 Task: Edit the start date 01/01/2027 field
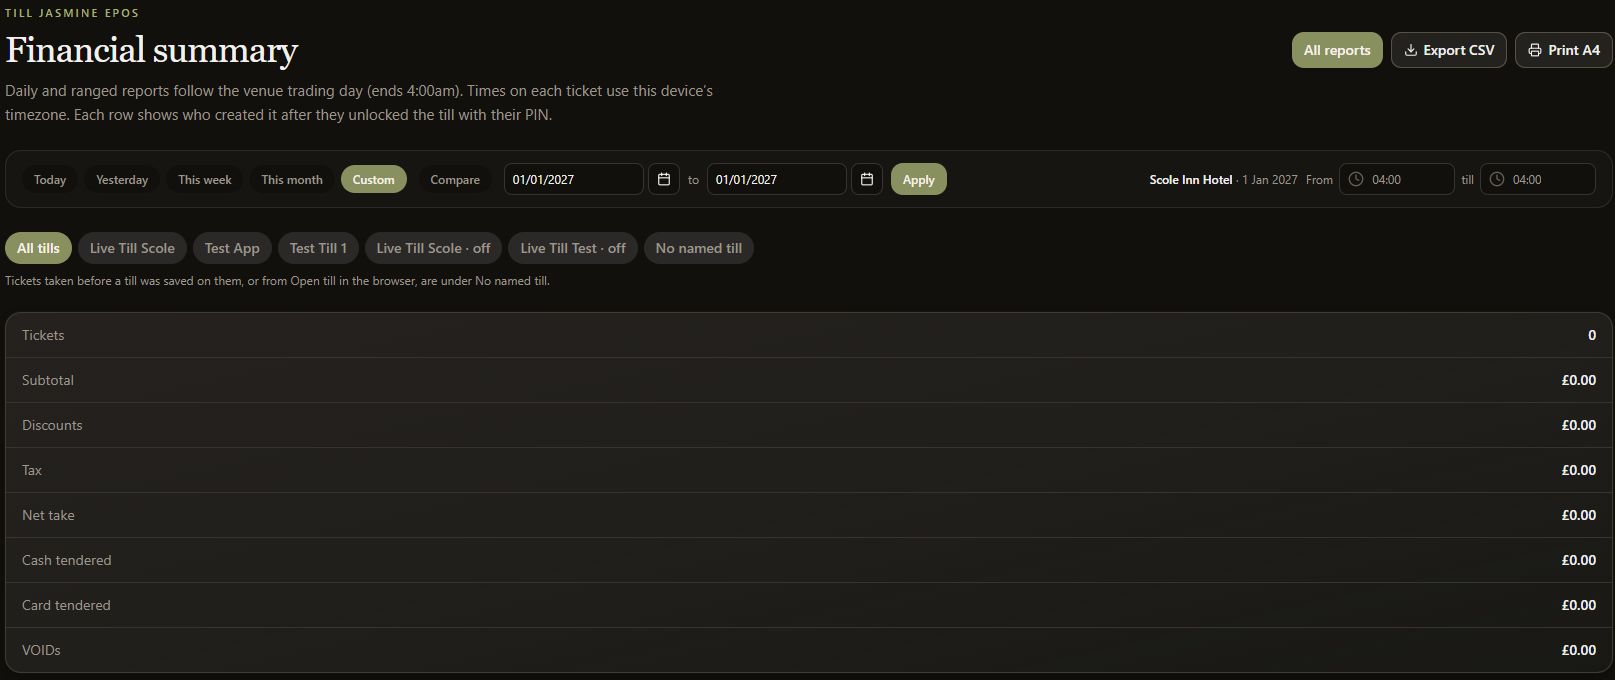573,179
